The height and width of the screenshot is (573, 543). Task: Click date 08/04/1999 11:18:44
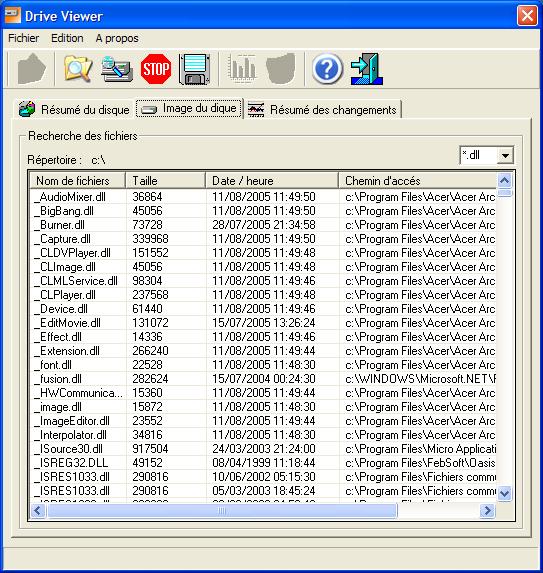(x=264, y=463)
